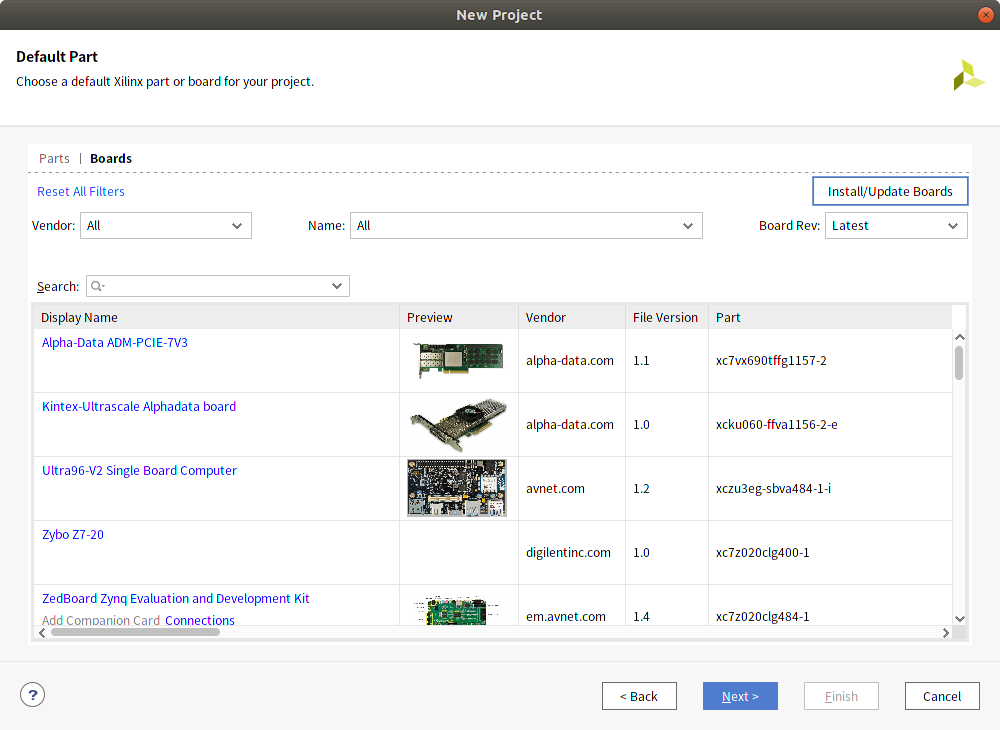The image size is (1000, 730).
Task: Focus the Search input field
Action: pos(217,286)
